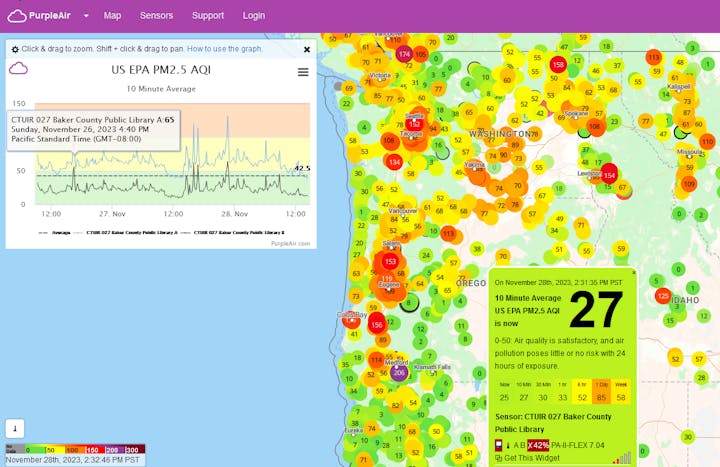Go to the Sensors menu item
The width and height of the screenshot is (720, 467).
(x=156, y=16)
